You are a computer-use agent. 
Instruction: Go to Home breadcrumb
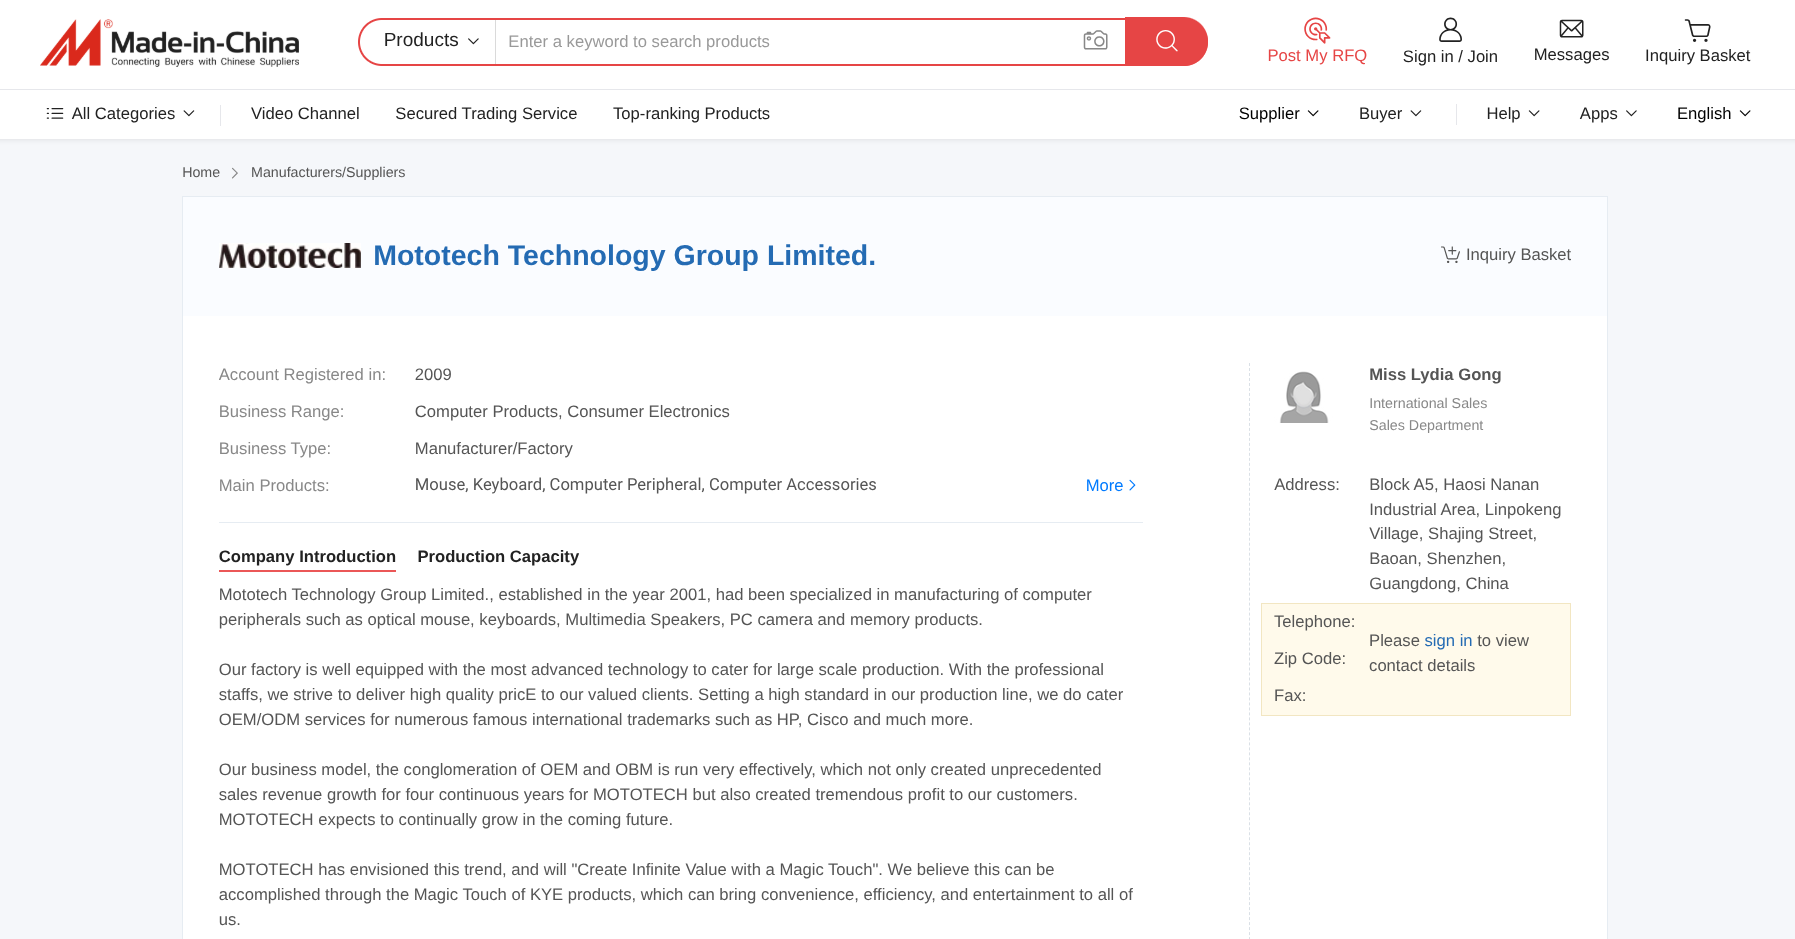coord(201,172)
